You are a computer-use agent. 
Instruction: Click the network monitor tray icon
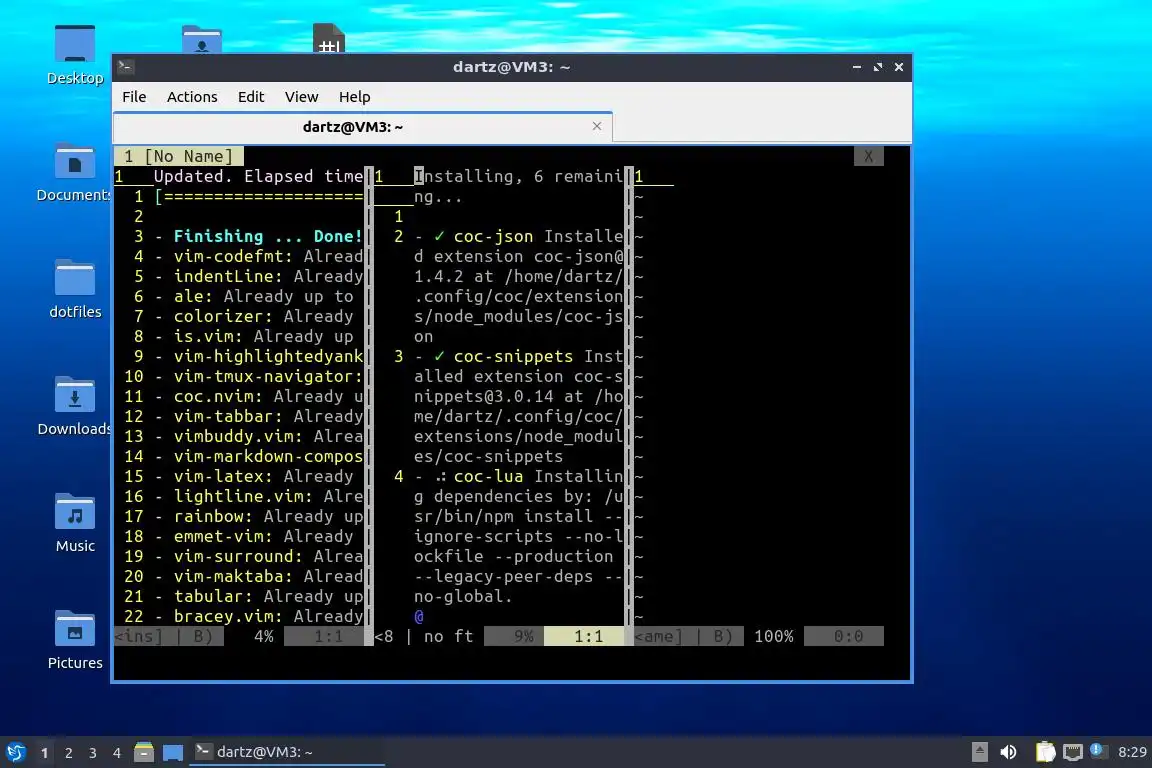(1073, 752)
